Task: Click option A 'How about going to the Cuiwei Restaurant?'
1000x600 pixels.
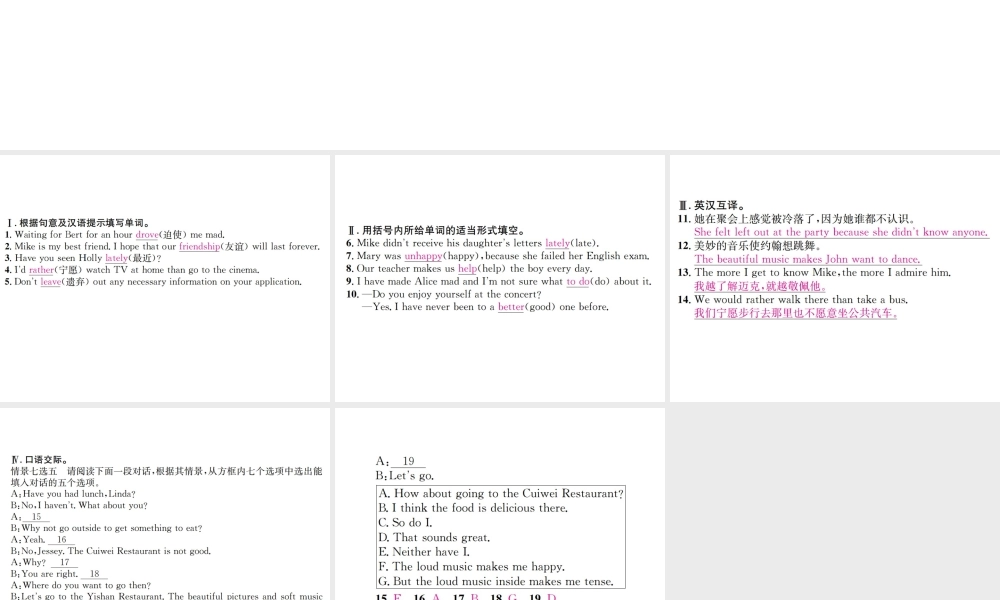Action: (x=501, y=494)
